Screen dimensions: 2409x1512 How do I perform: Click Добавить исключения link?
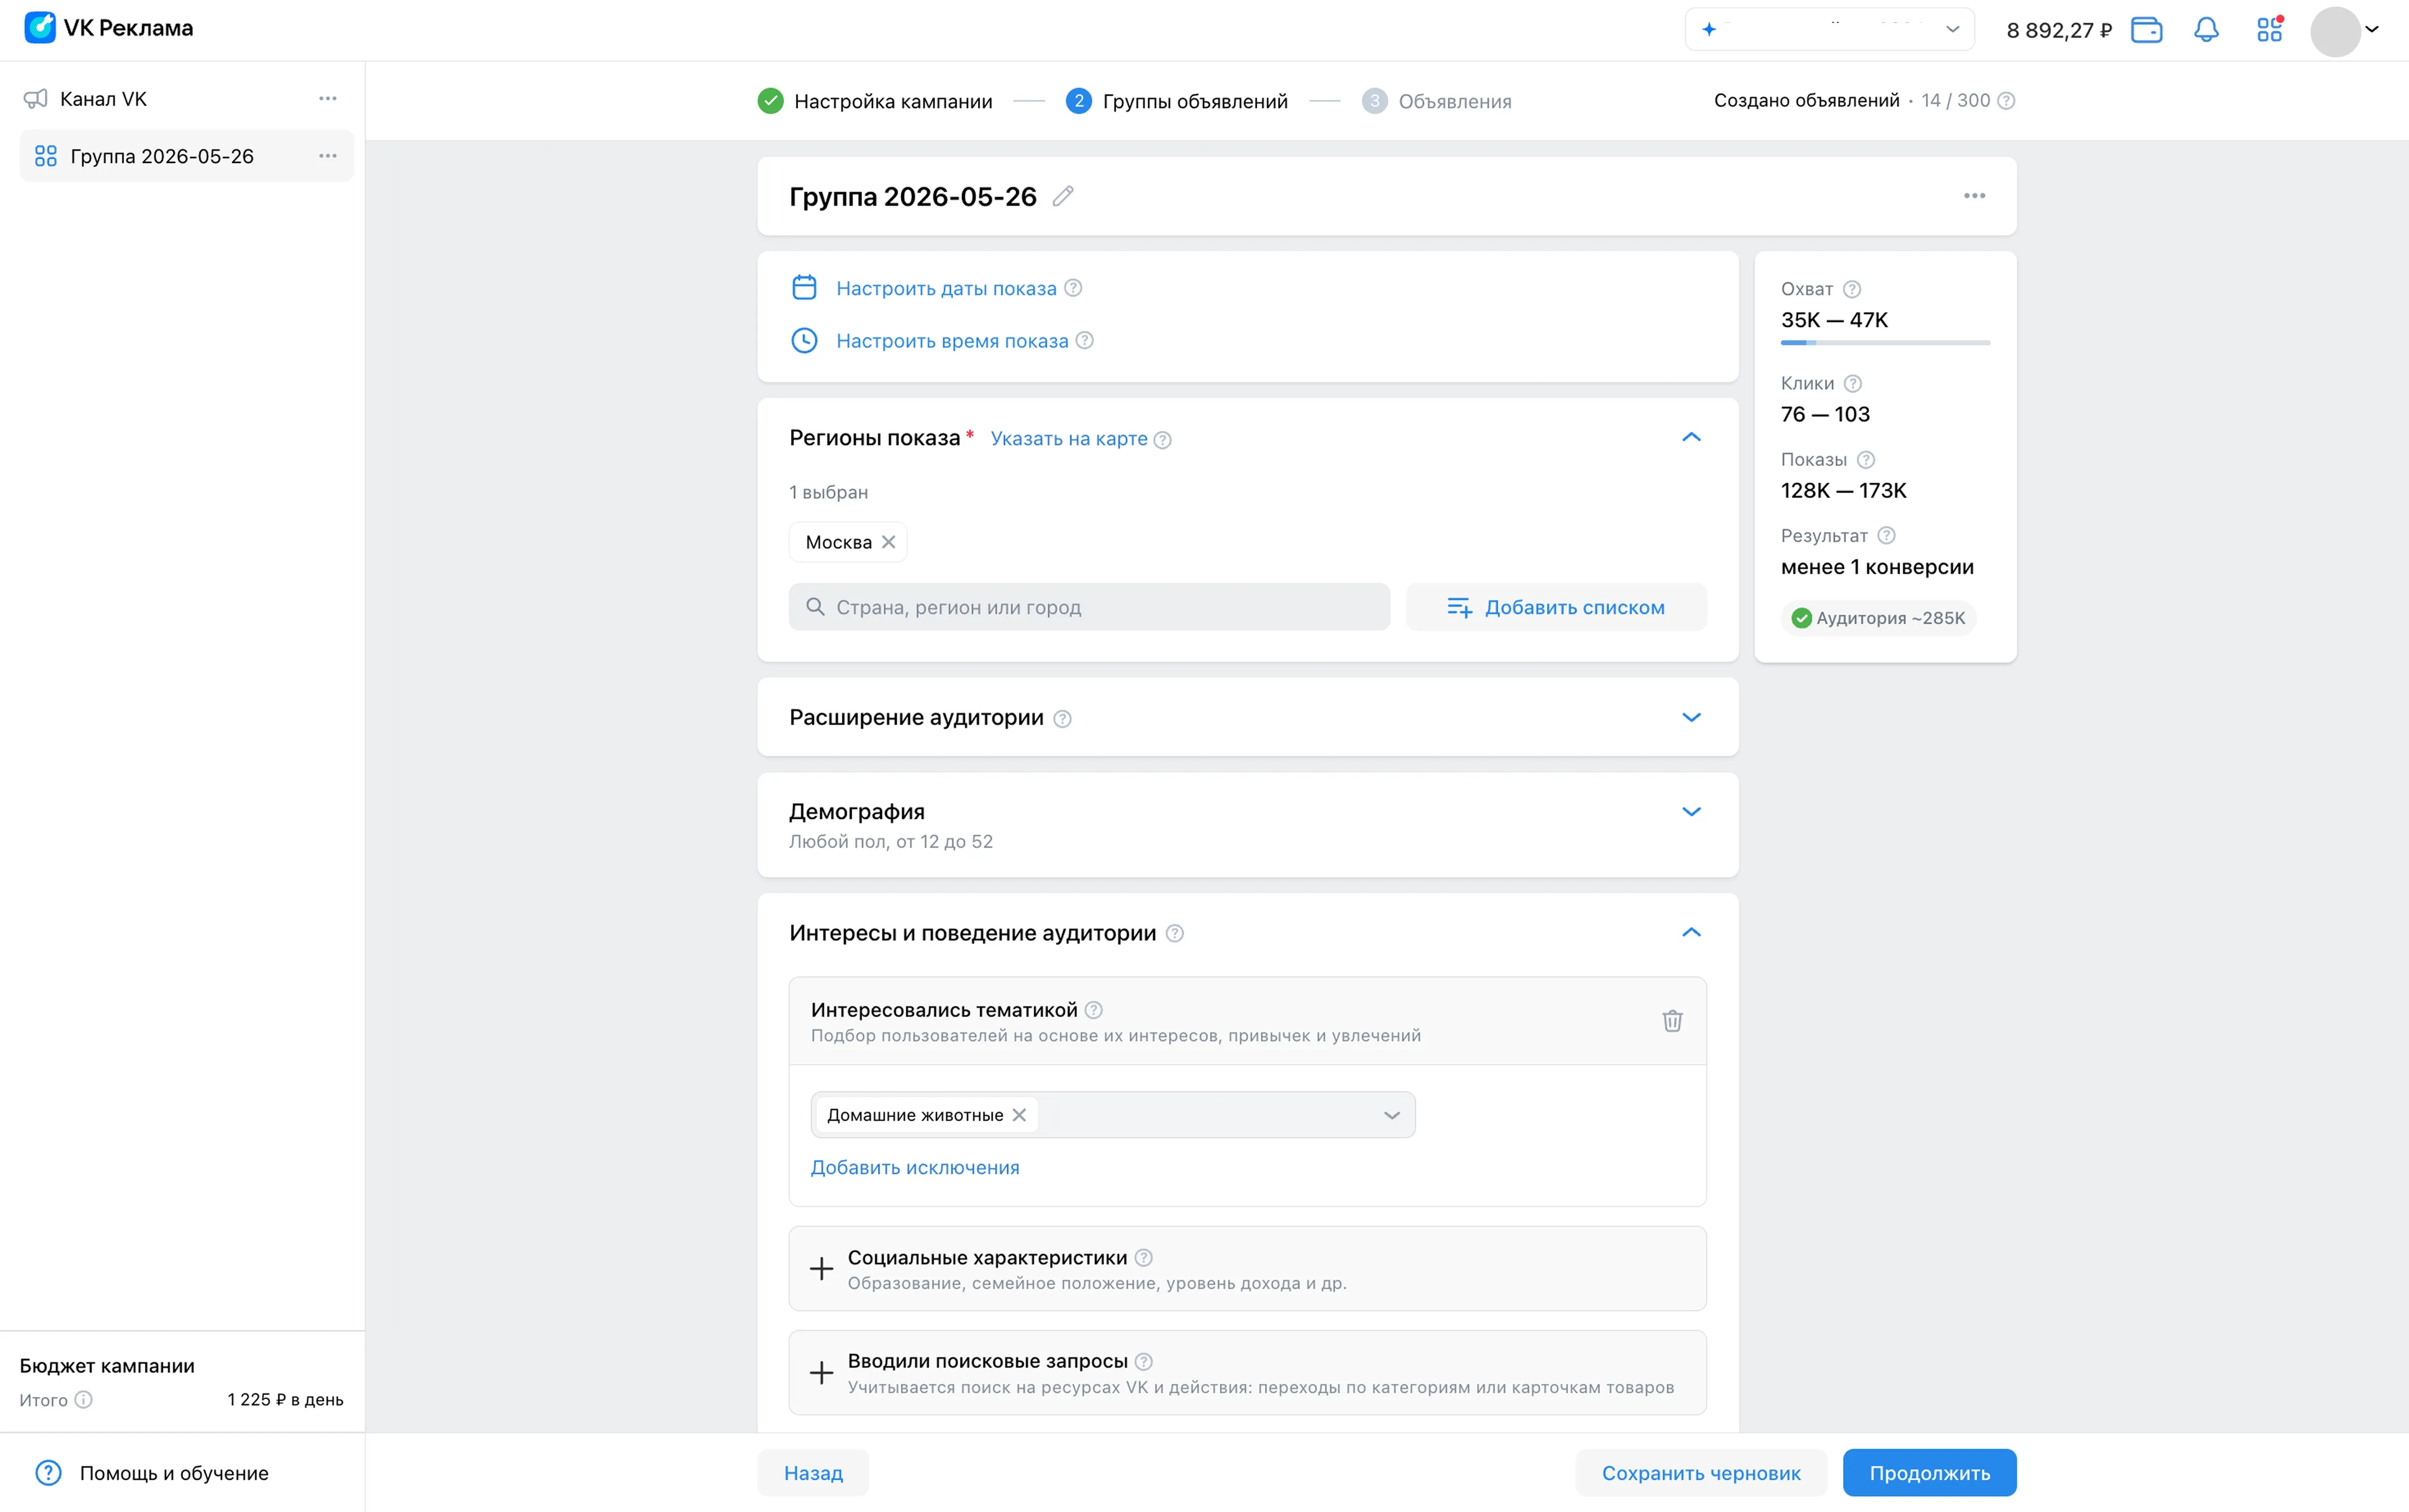coord(915,1167)
